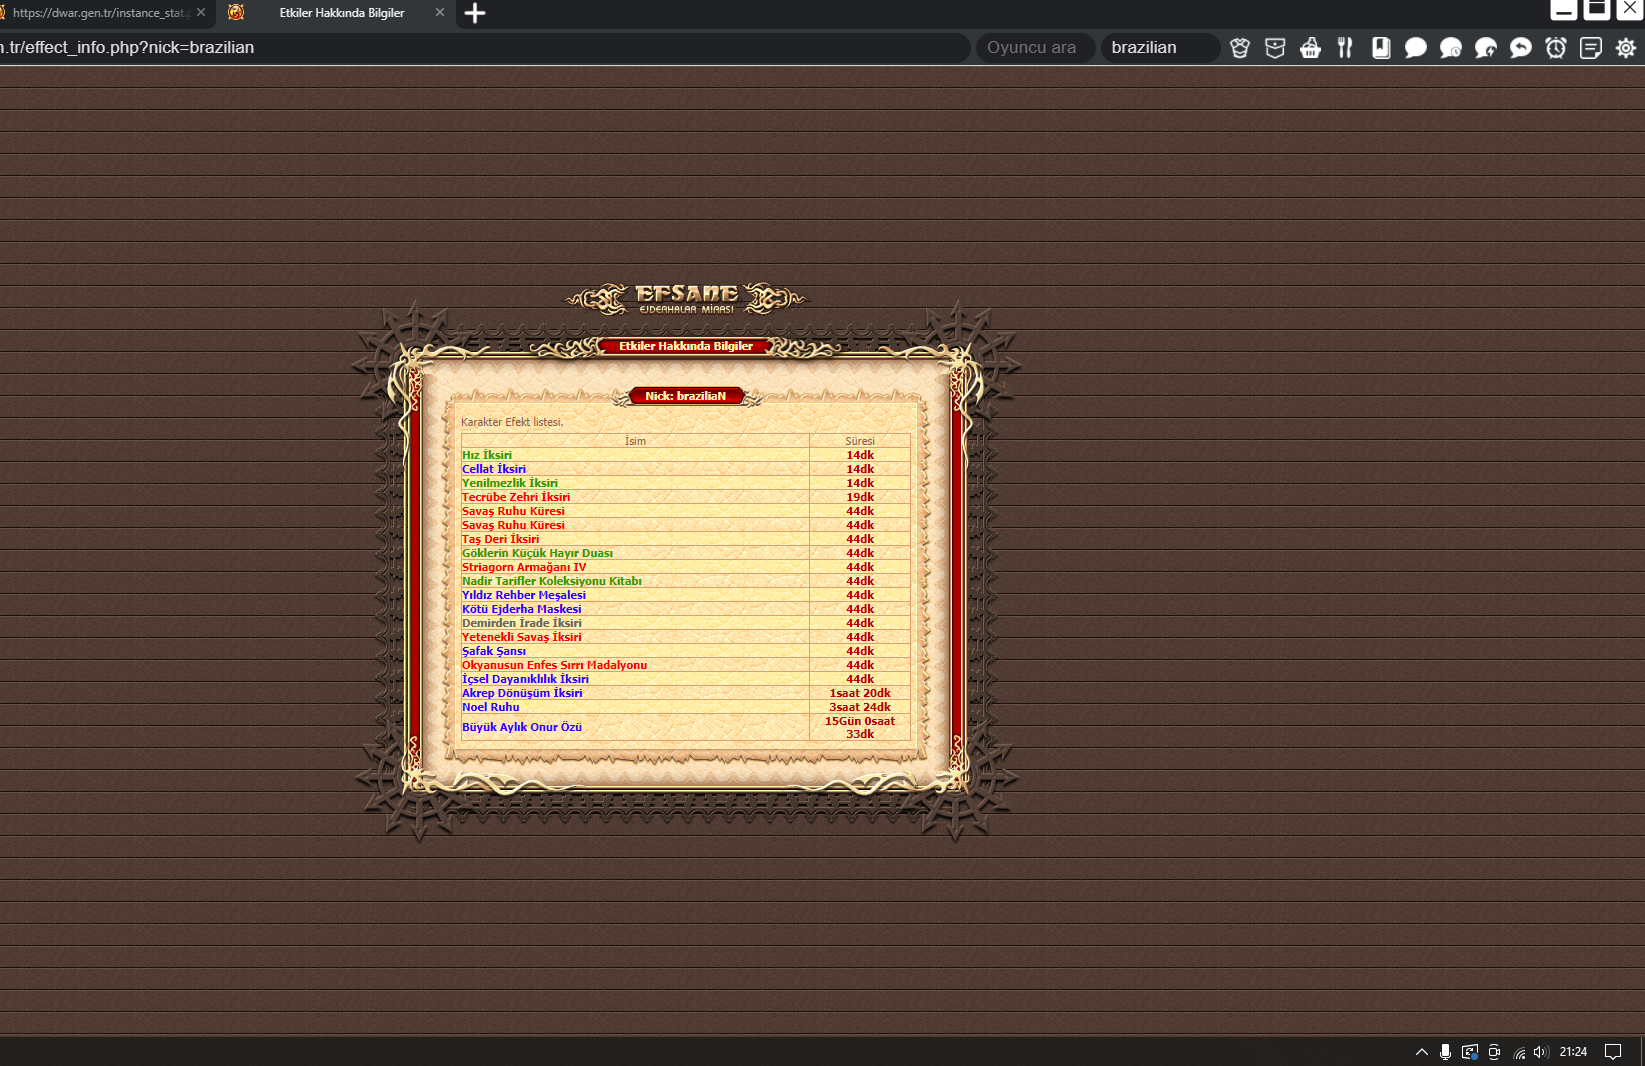Close the Etkiler Hakkında Bilgiler tab
This screenshot has width=1645, height=1066.
[x=440, y=13]
